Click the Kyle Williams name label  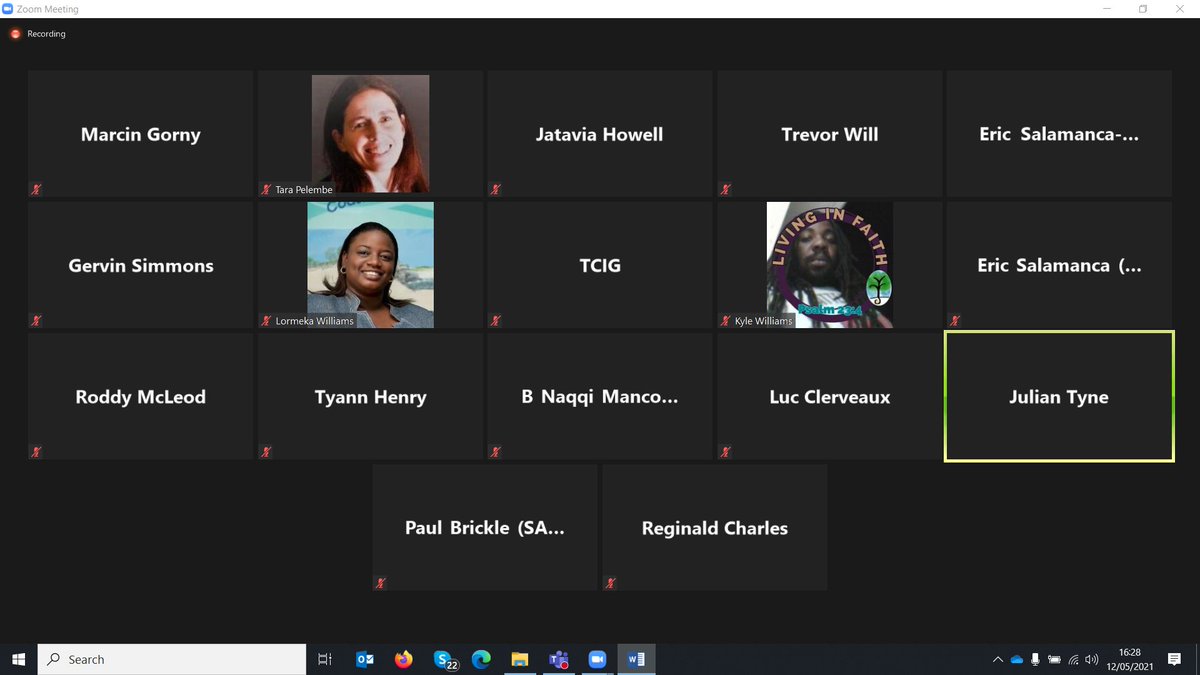point(763,321)
